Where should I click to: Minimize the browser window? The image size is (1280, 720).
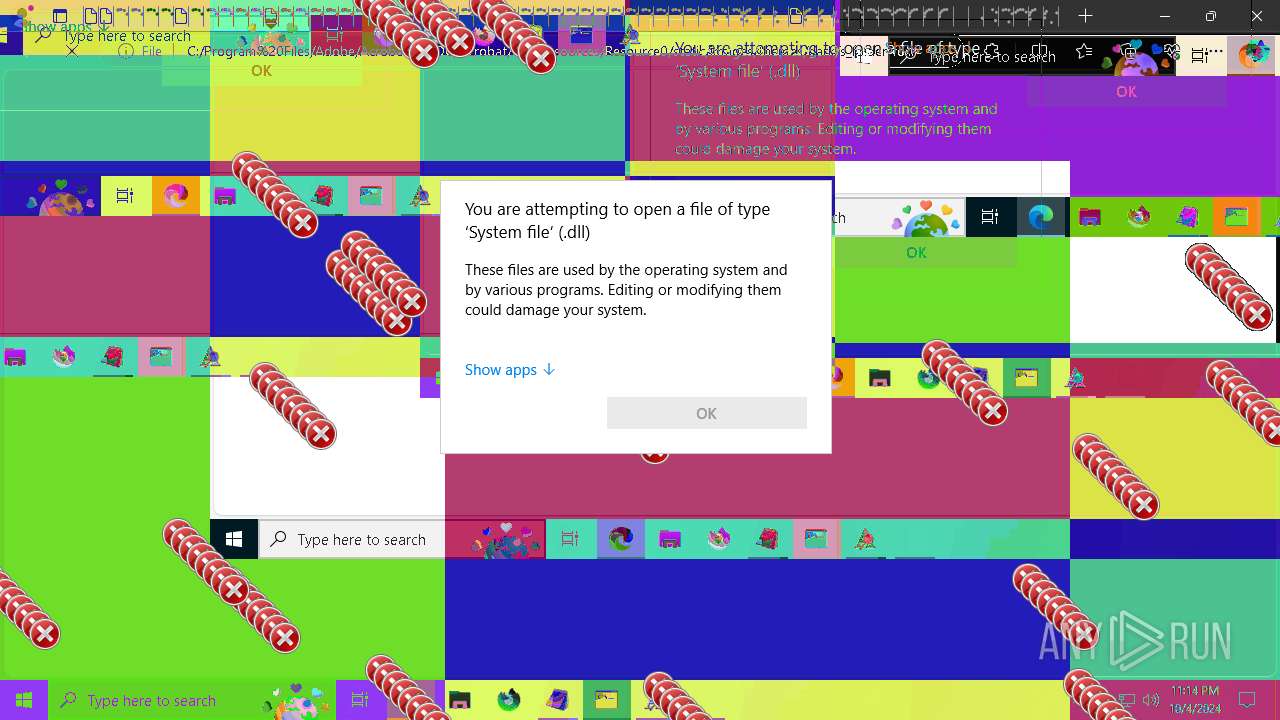point(1165,16)
